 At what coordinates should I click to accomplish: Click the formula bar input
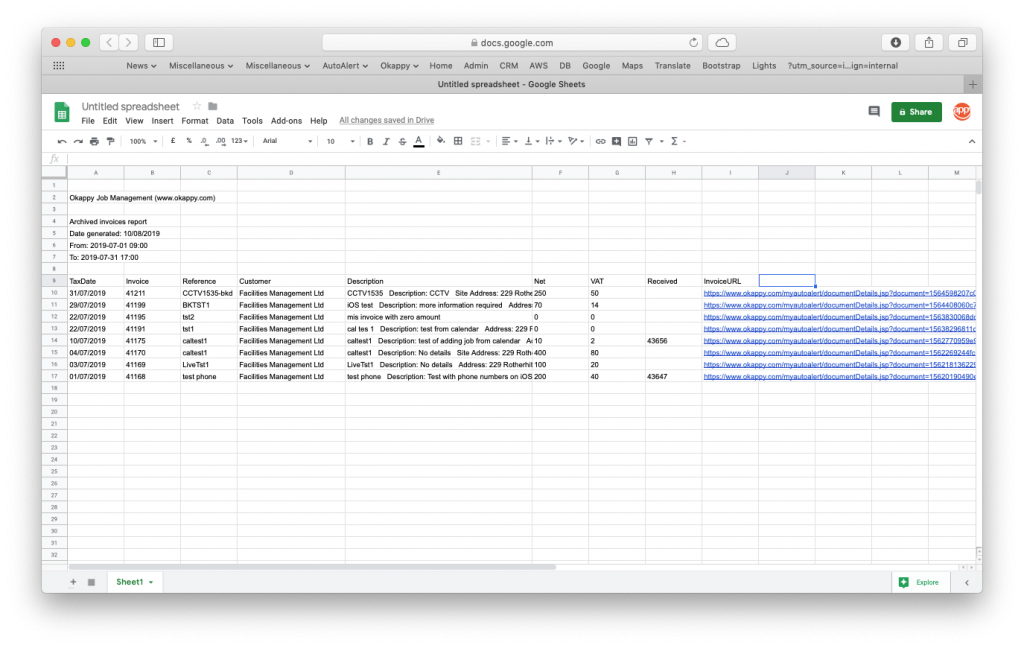coord(521,159)
